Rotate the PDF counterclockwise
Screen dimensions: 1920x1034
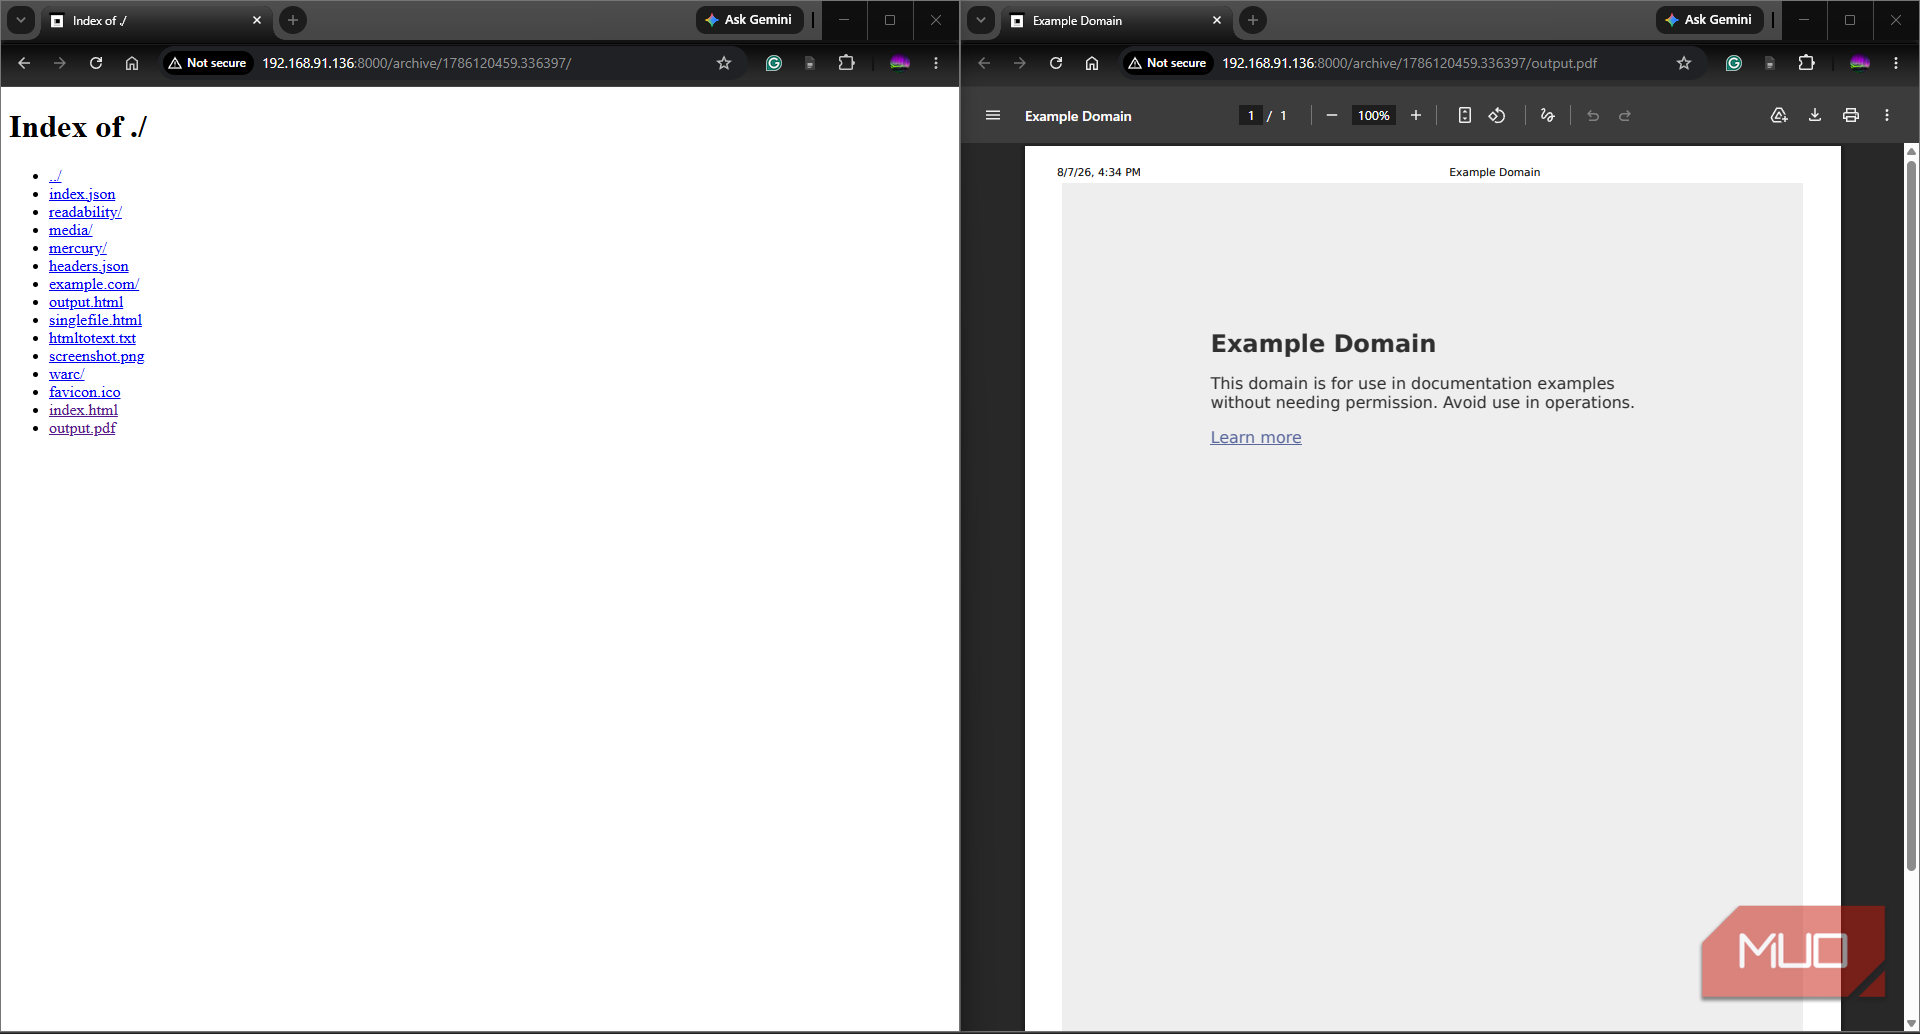1497,116
